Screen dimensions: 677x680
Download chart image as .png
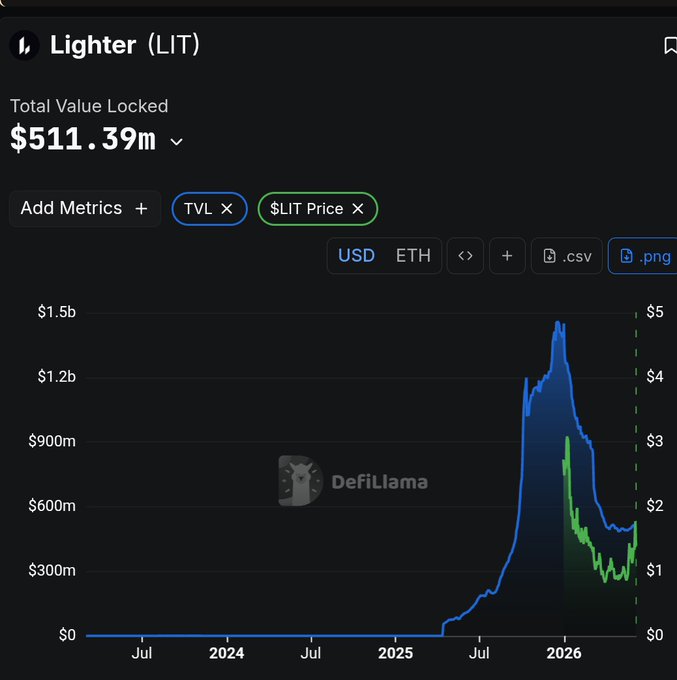coord(643,256)
